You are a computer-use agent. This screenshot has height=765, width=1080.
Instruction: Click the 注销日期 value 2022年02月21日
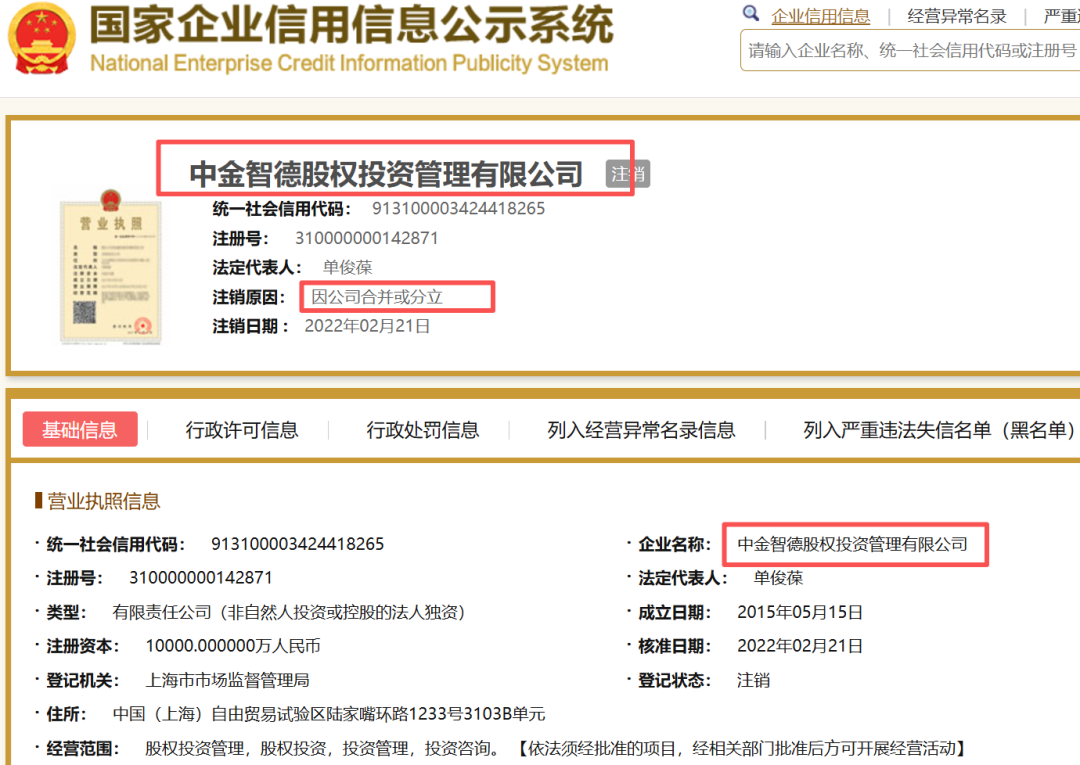pos(367,326)
